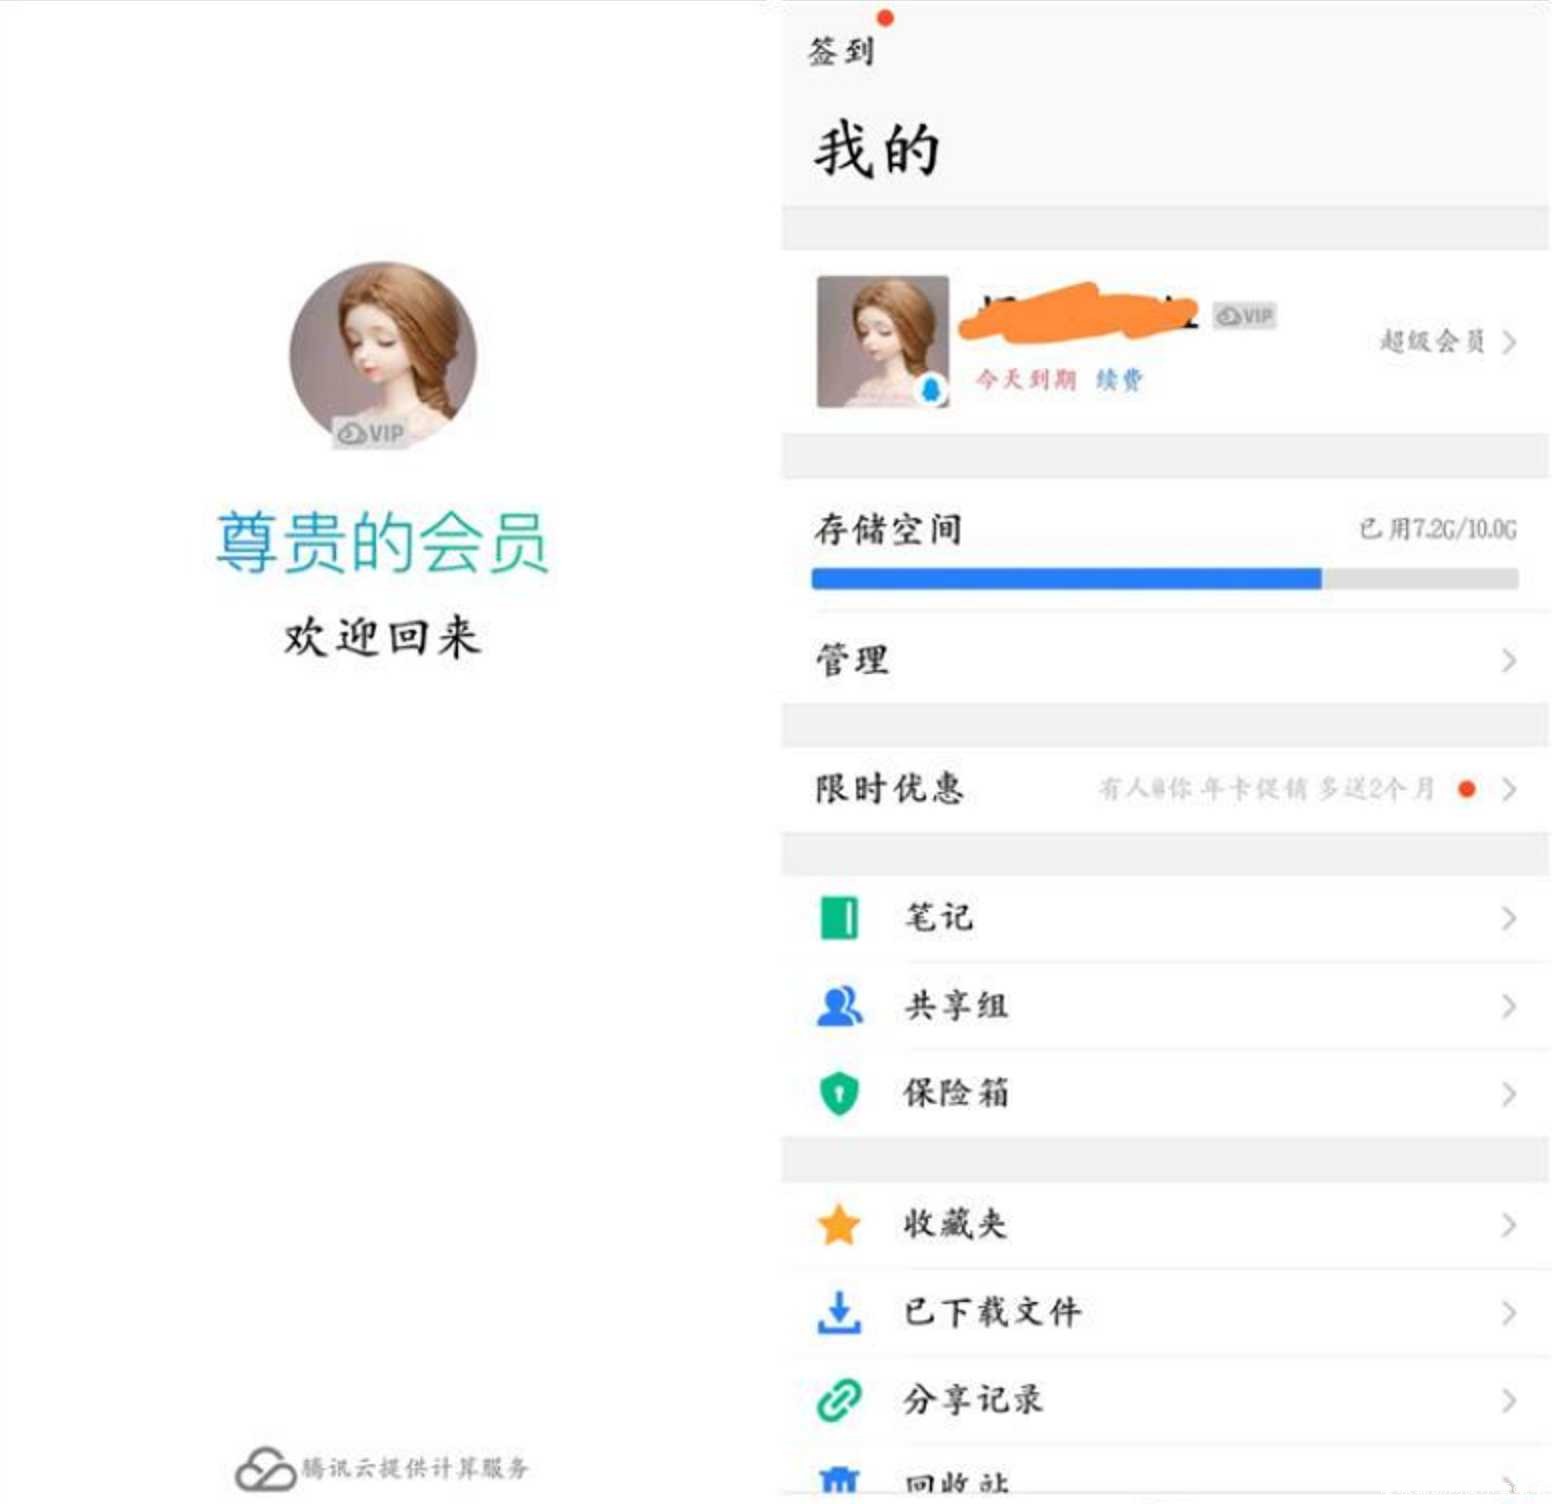The height and width of the screenshot is (1504, 1552).
Task: Click the green 笔记 notebook icon
Action: [x=839, y=918]
